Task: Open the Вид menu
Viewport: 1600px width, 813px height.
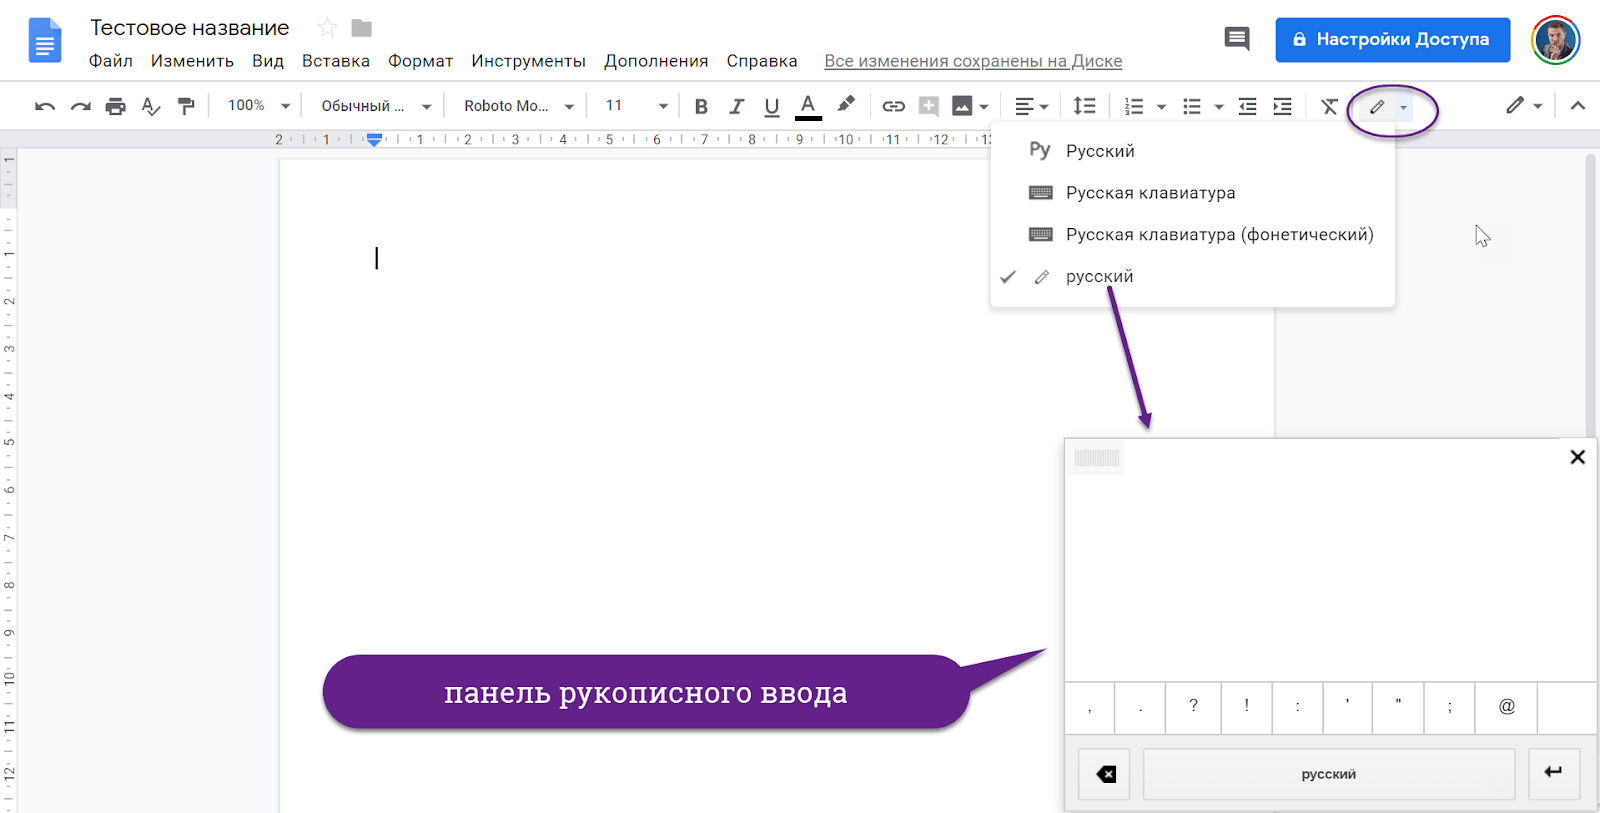Action: point(268,61)
